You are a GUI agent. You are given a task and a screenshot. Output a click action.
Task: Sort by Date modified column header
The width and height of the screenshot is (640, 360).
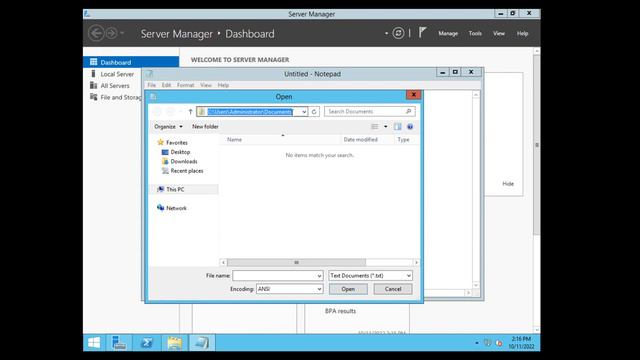click(x=360, y=140)
